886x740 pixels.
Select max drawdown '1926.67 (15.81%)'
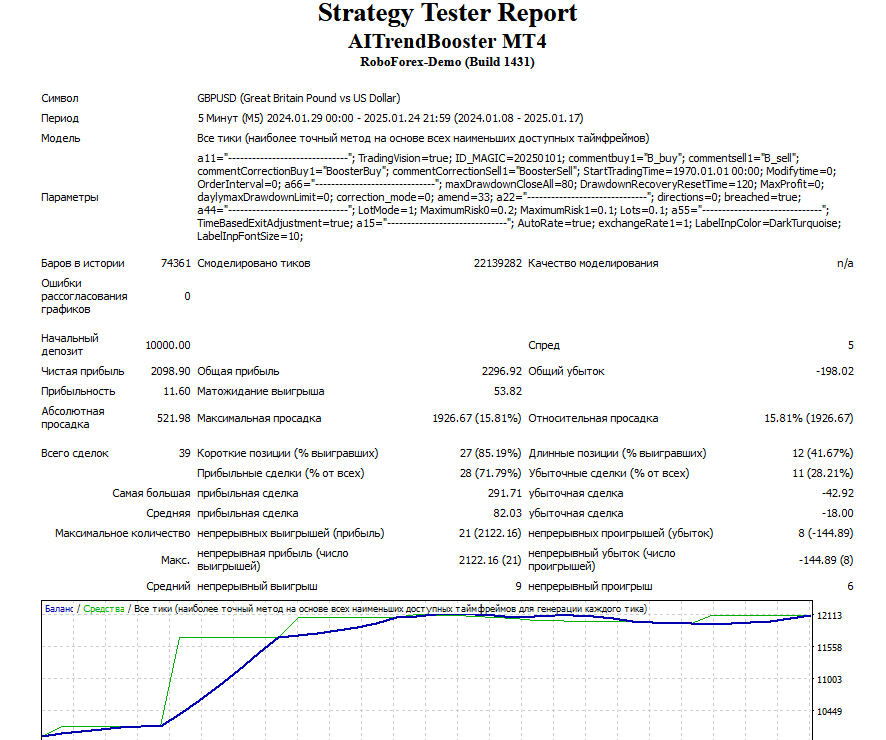click(476, 419)
